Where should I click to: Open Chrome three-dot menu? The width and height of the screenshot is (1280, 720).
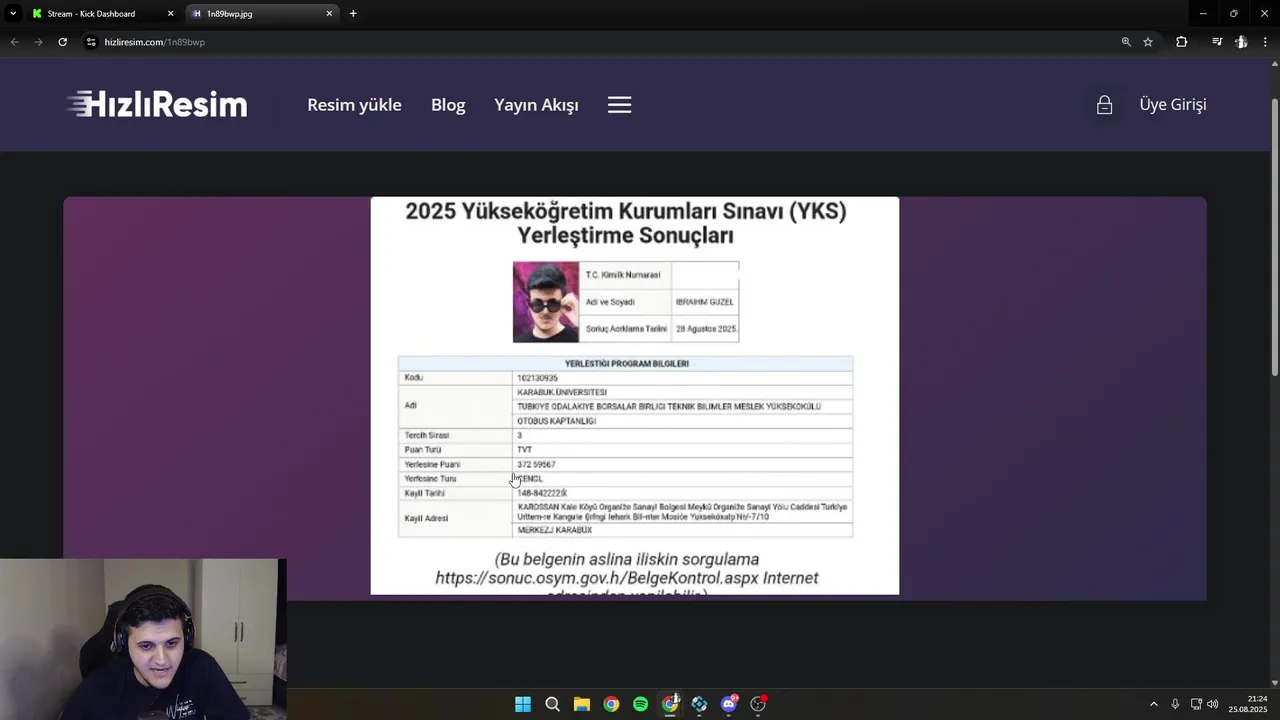coord(1266,42)
